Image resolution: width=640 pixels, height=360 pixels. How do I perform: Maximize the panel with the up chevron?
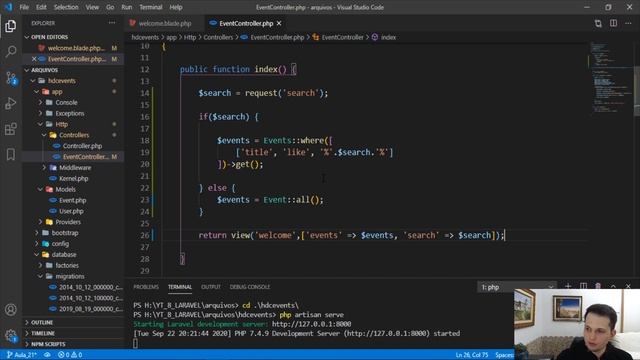pos(613,286)
